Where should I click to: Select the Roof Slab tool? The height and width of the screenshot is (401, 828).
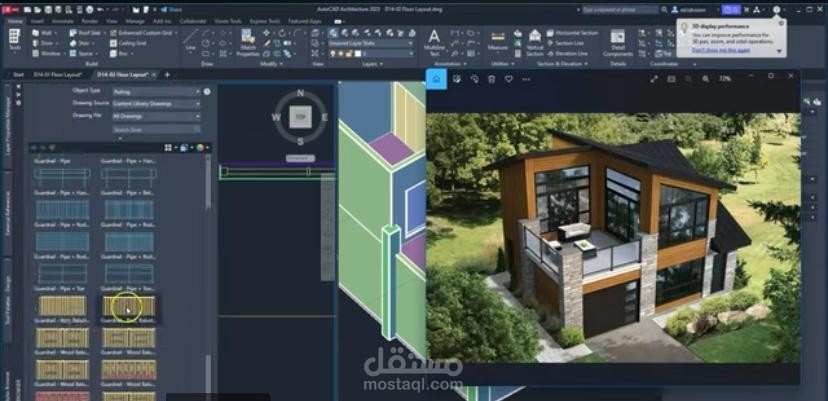(88, 33)
